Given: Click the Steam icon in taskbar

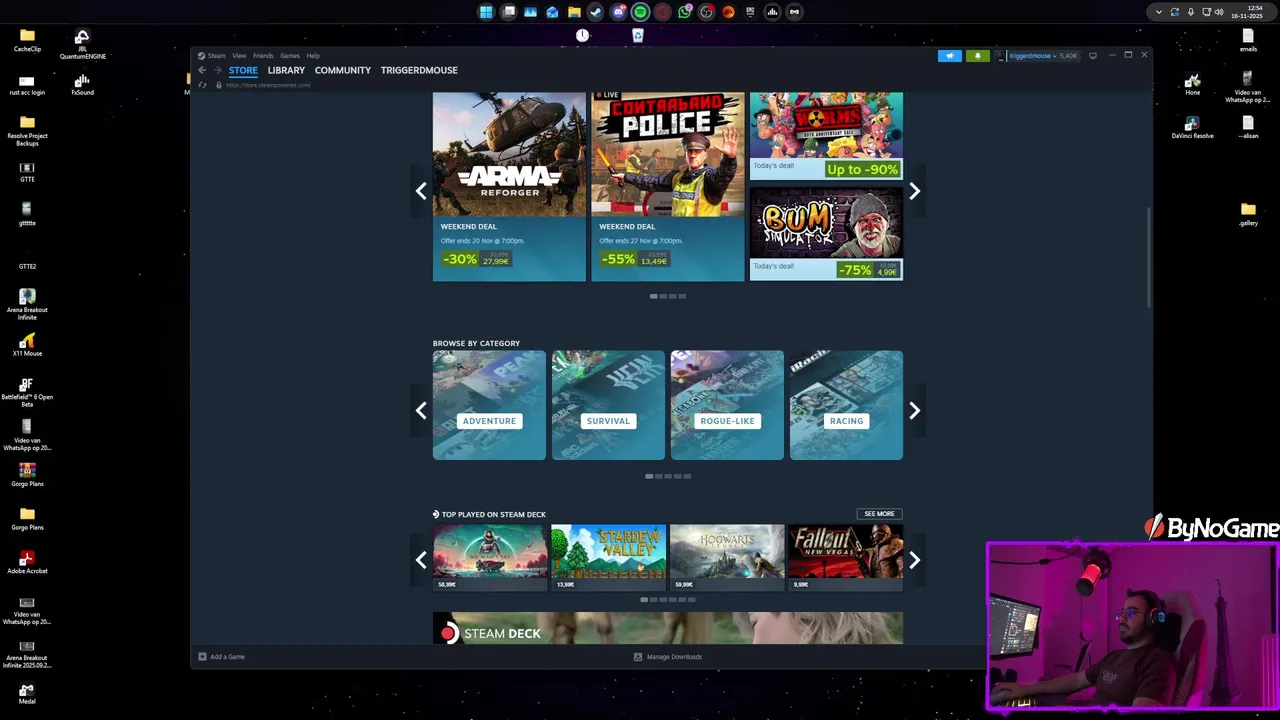Looking at the screenshot, I should 596,12.
